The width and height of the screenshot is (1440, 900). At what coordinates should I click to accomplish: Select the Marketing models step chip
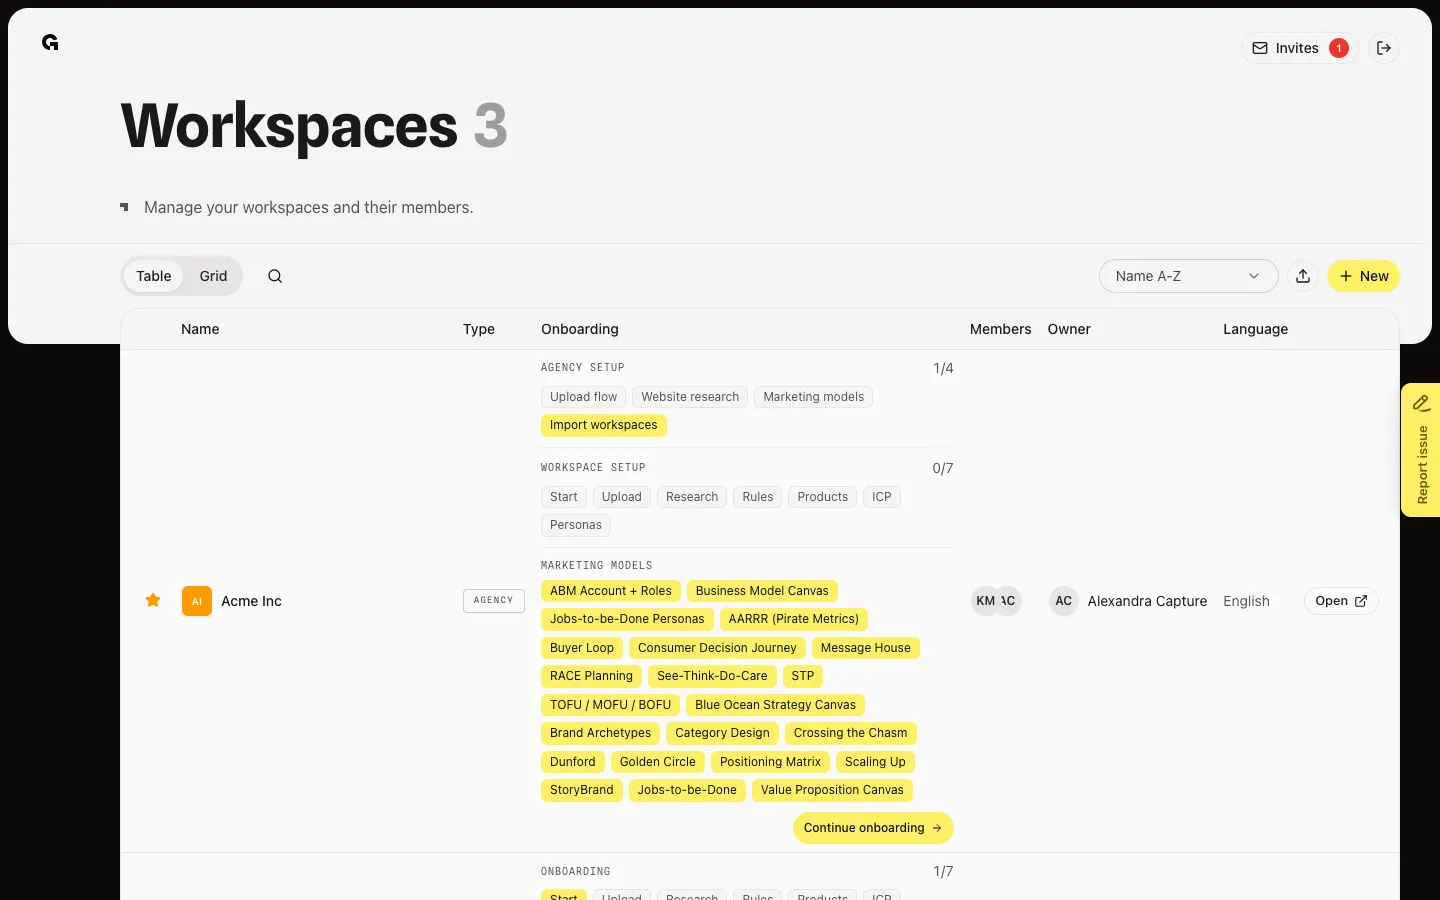tap(814, 397)
